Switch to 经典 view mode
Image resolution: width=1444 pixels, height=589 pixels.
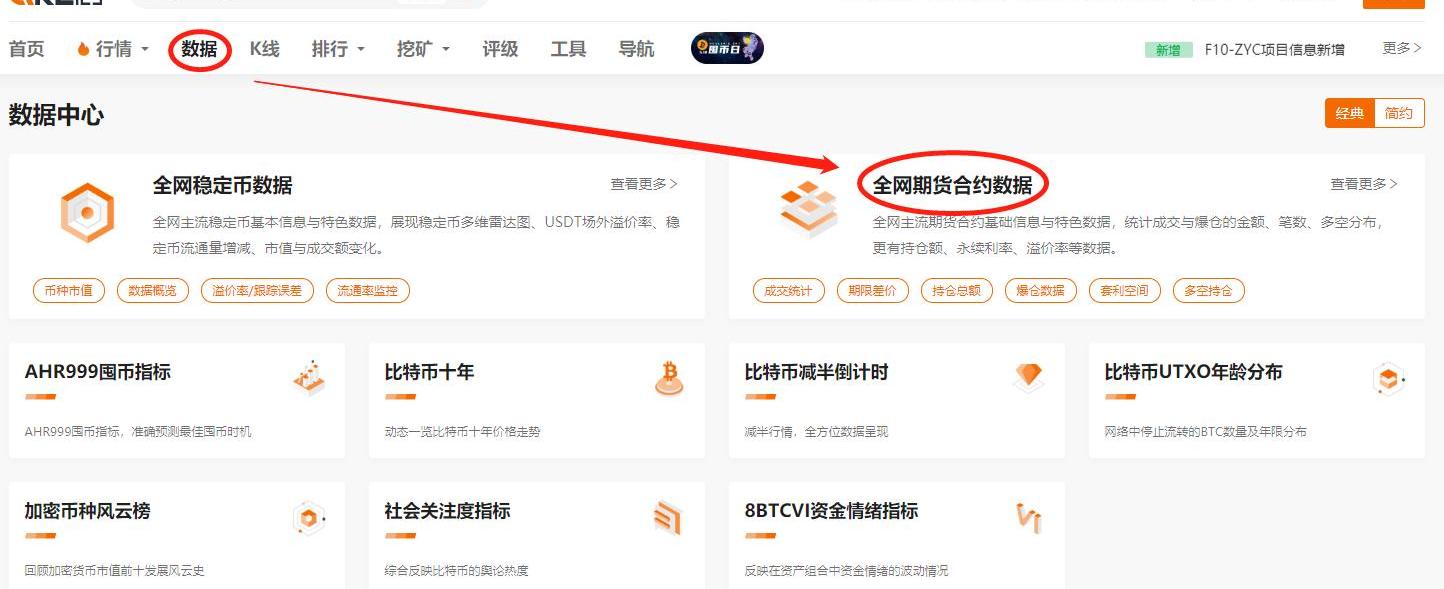1349,113
